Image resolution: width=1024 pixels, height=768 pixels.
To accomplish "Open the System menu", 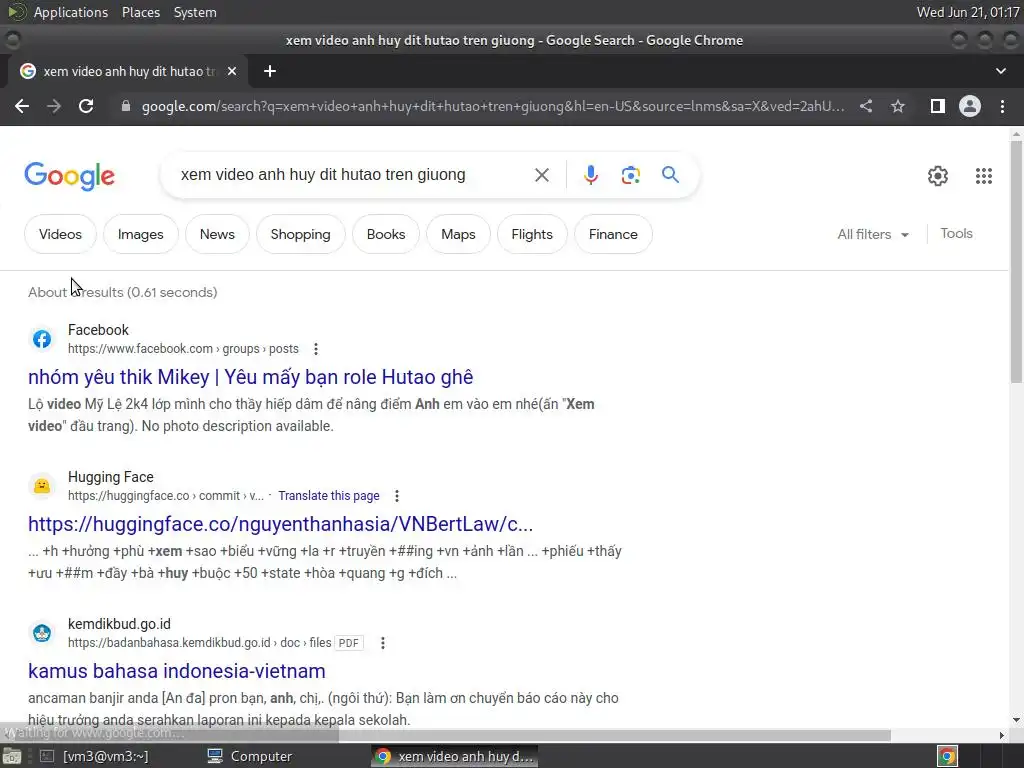I will click(195, 12).
